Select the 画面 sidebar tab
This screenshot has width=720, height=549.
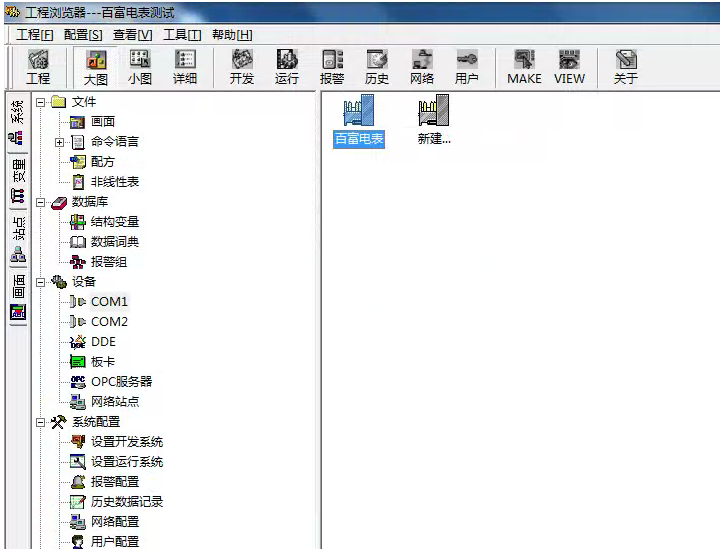click(x=17, y=297)
